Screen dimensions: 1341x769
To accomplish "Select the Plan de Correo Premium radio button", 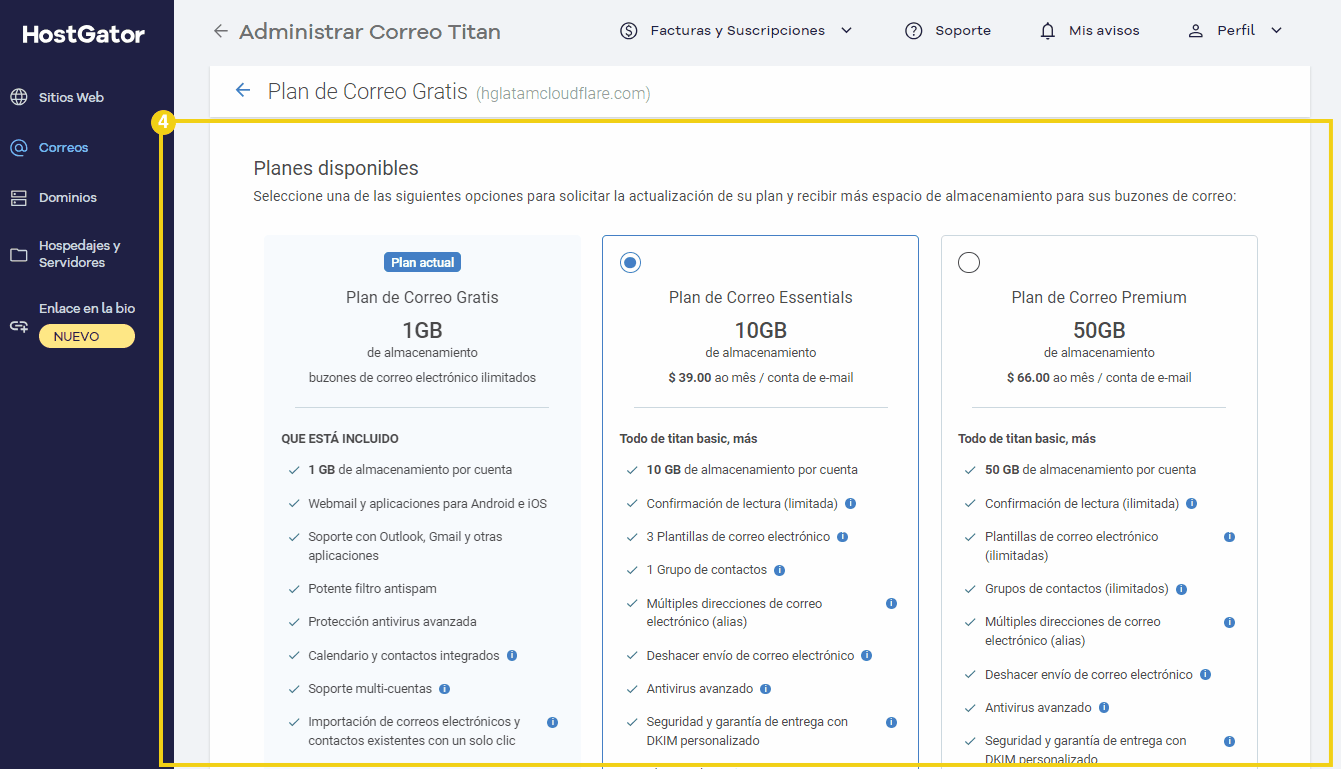I will (969, 262).
